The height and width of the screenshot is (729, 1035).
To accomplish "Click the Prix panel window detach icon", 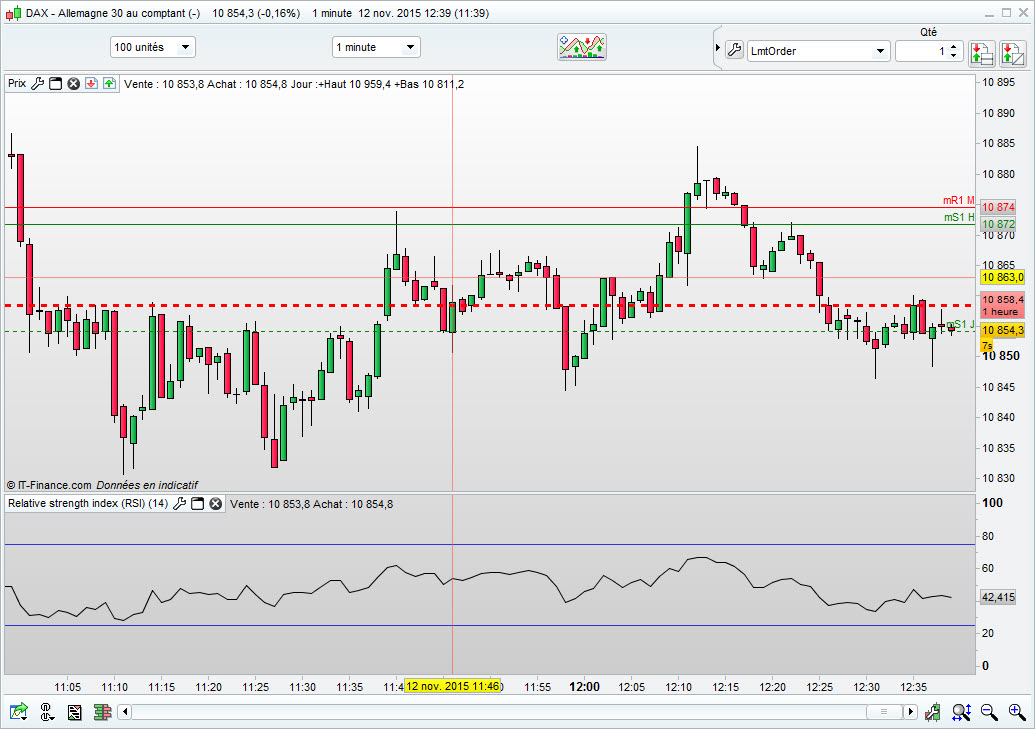I will [55, 83].
